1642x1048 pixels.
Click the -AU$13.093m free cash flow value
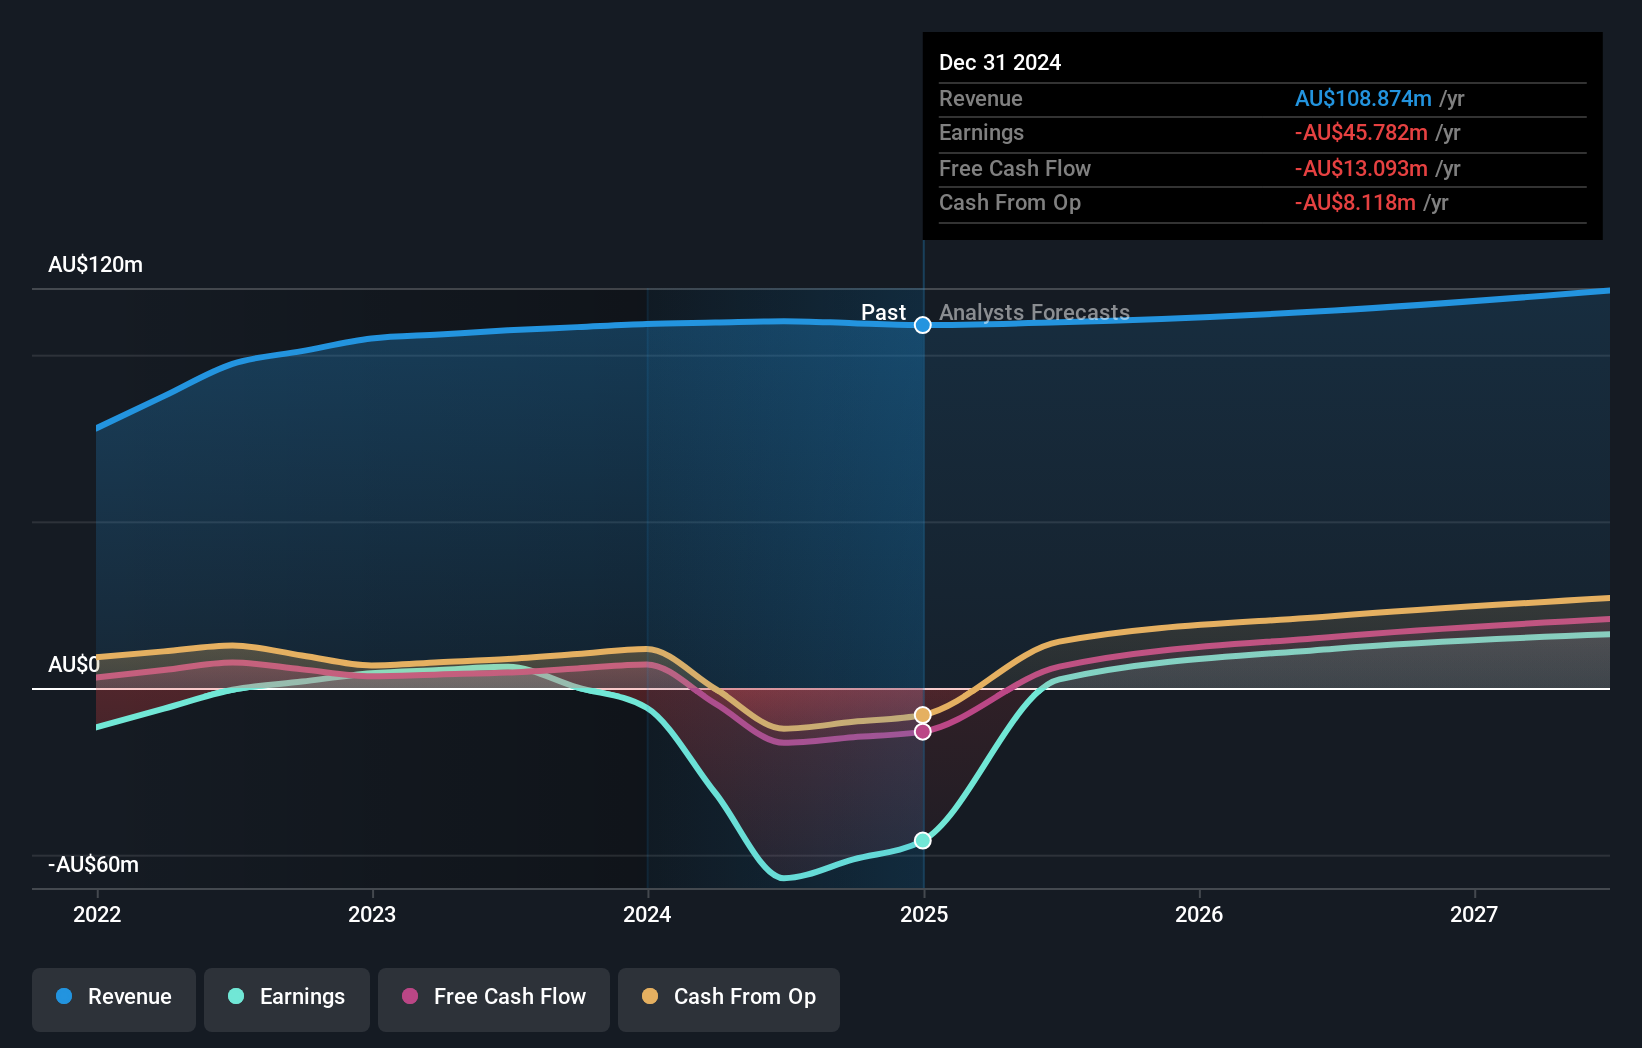[x=1361, y=169]
